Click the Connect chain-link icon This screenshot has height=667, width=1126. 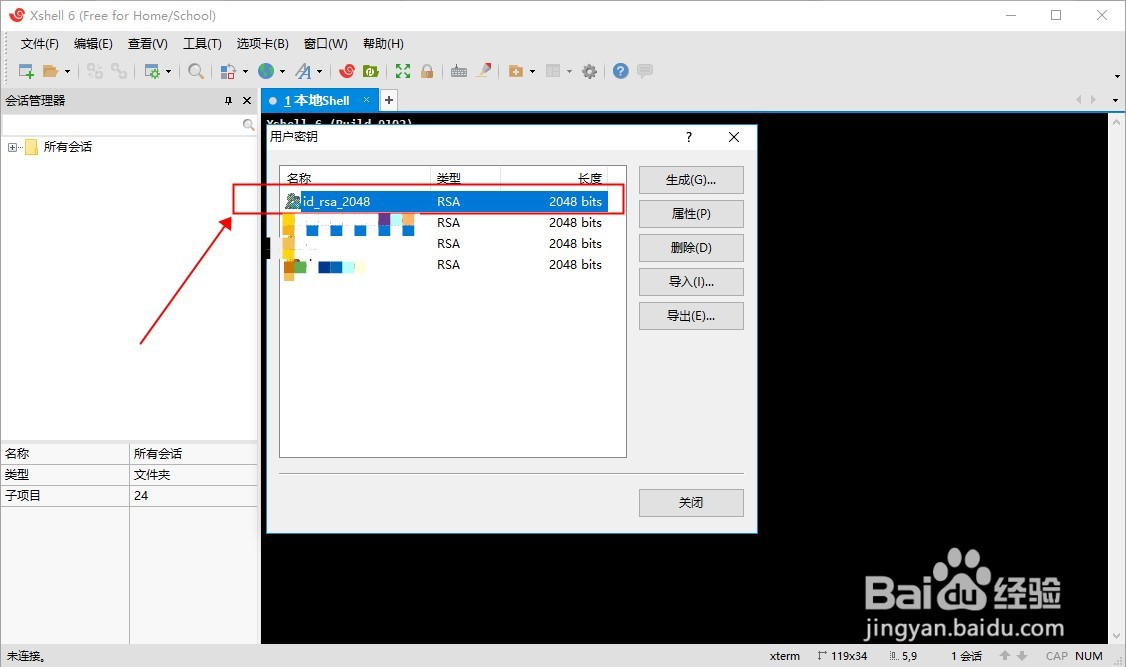pyautogui.click(x=95, y=71)
